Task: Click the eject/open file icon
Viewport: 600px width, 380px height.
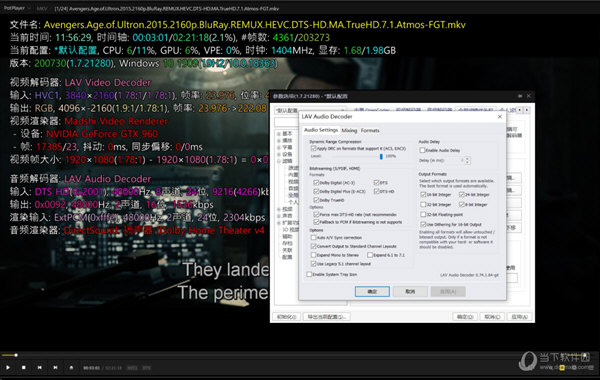Action: point(71,367)
